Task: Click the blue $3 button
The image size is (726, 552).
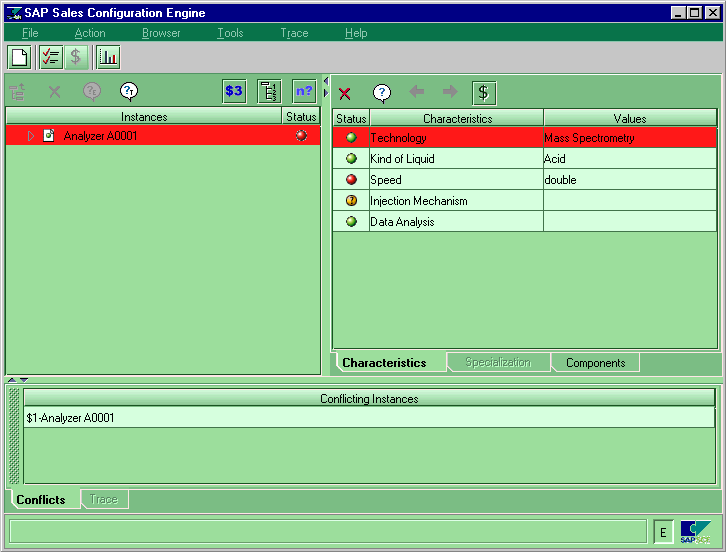Action: pyautogui.click(x=234, y=91)
